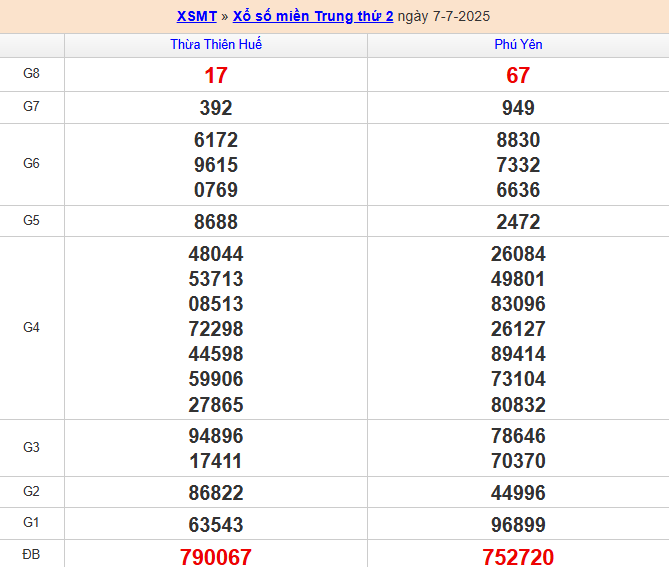This screenshot has width=669, height=567.
Task: Open the Thừa Thiên Huế province link
Action: click(216, 44)
